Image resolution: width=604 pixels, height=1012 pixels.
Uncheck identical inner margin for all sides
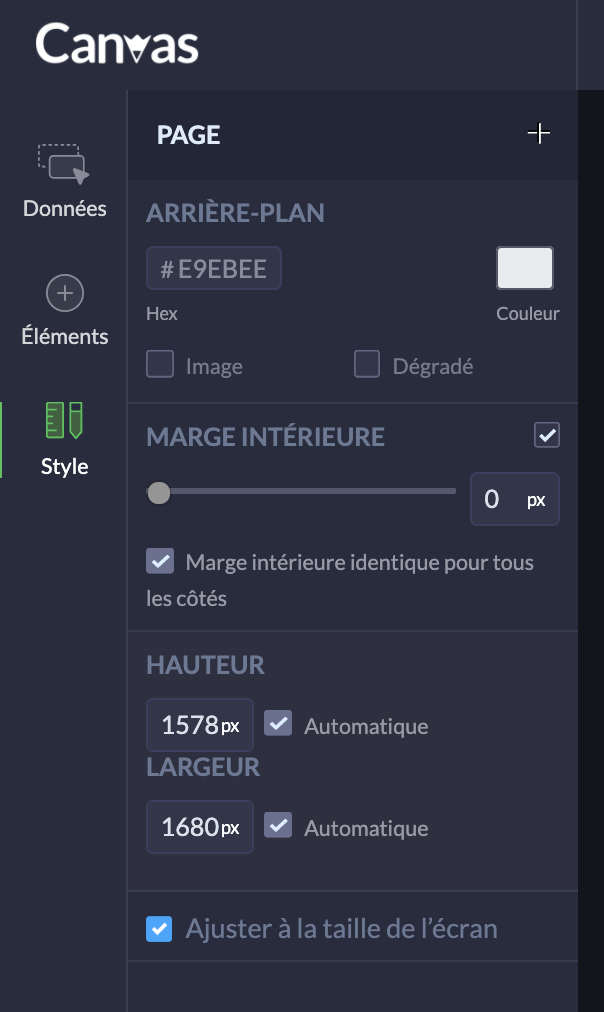click(x=160, y=561)
